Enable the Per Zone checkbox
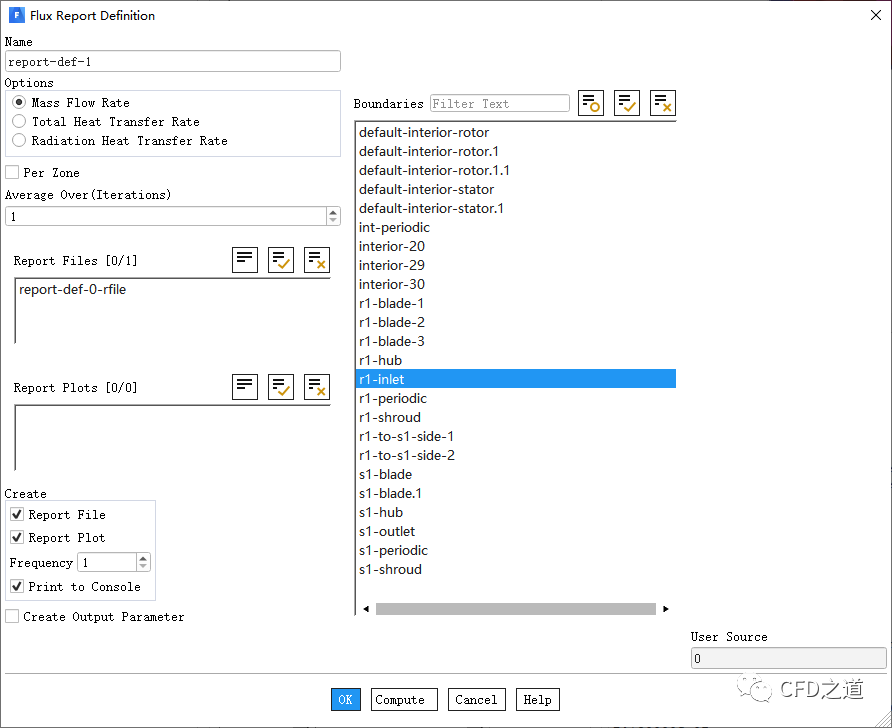This screenshot has height=728, width=892. tap(12, 172)
